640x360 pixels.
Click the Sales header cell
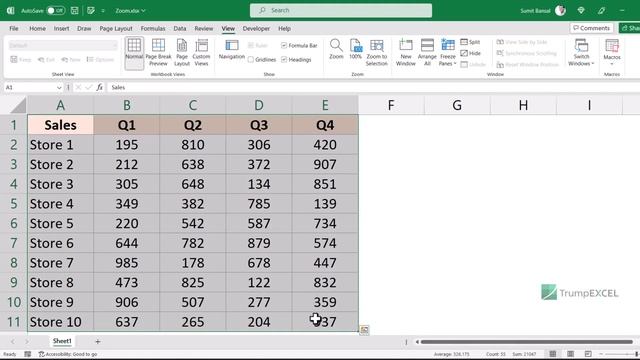coord(60,125)
